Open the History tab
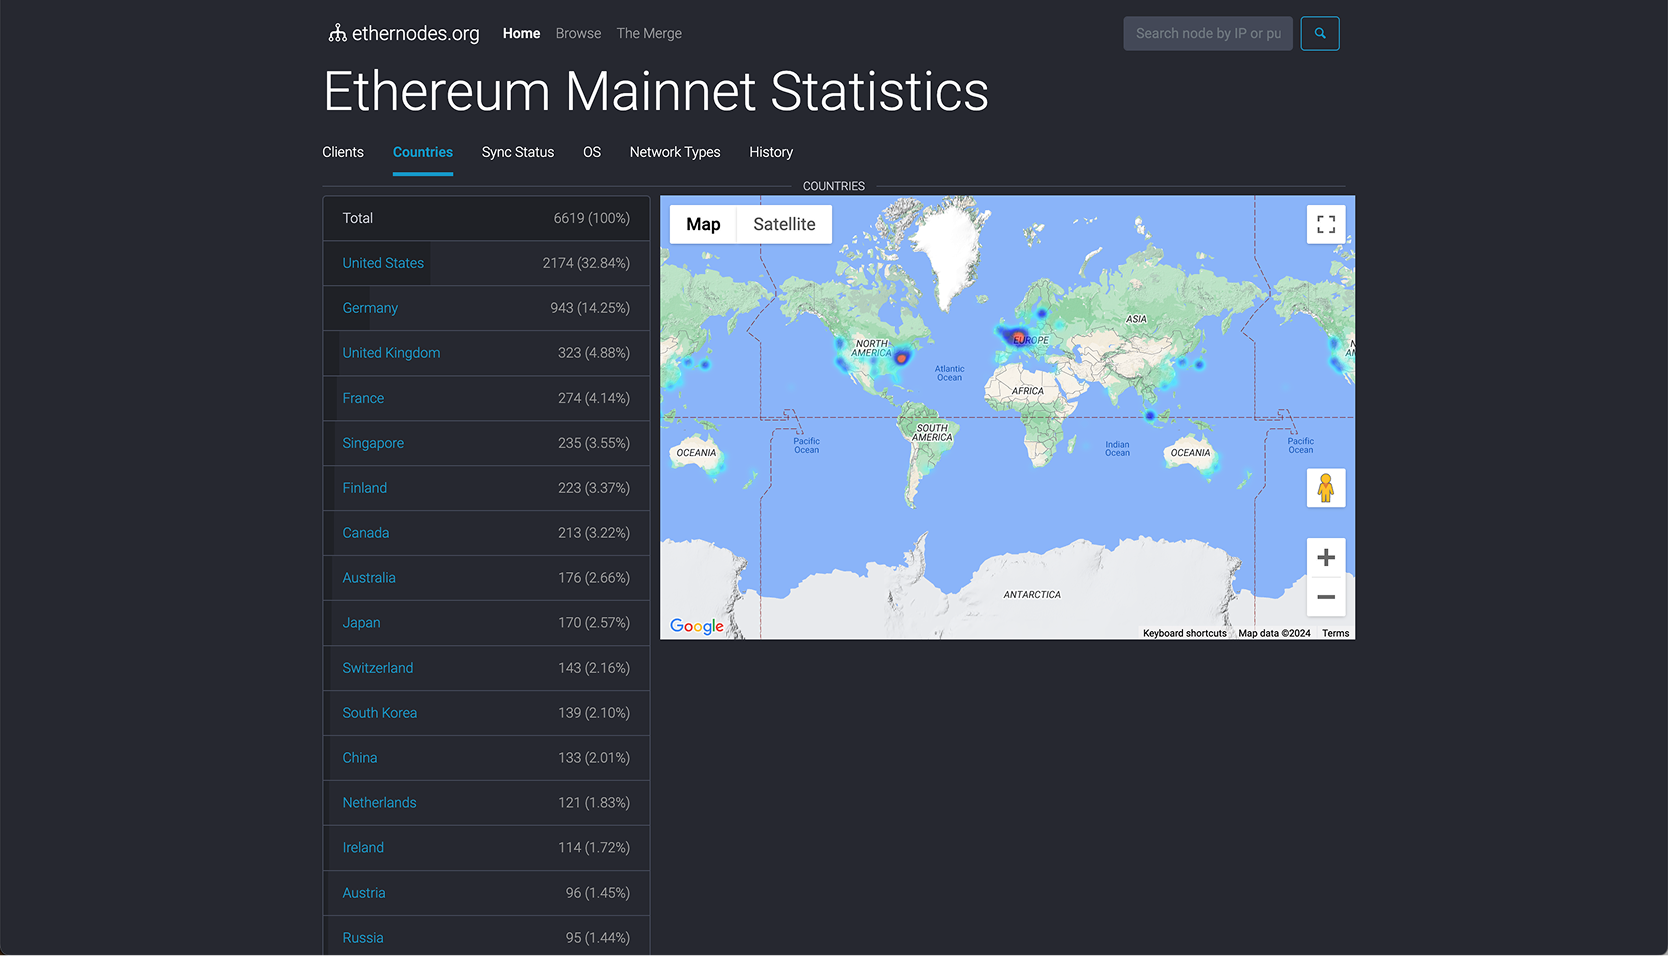 [x=771, y=152]
